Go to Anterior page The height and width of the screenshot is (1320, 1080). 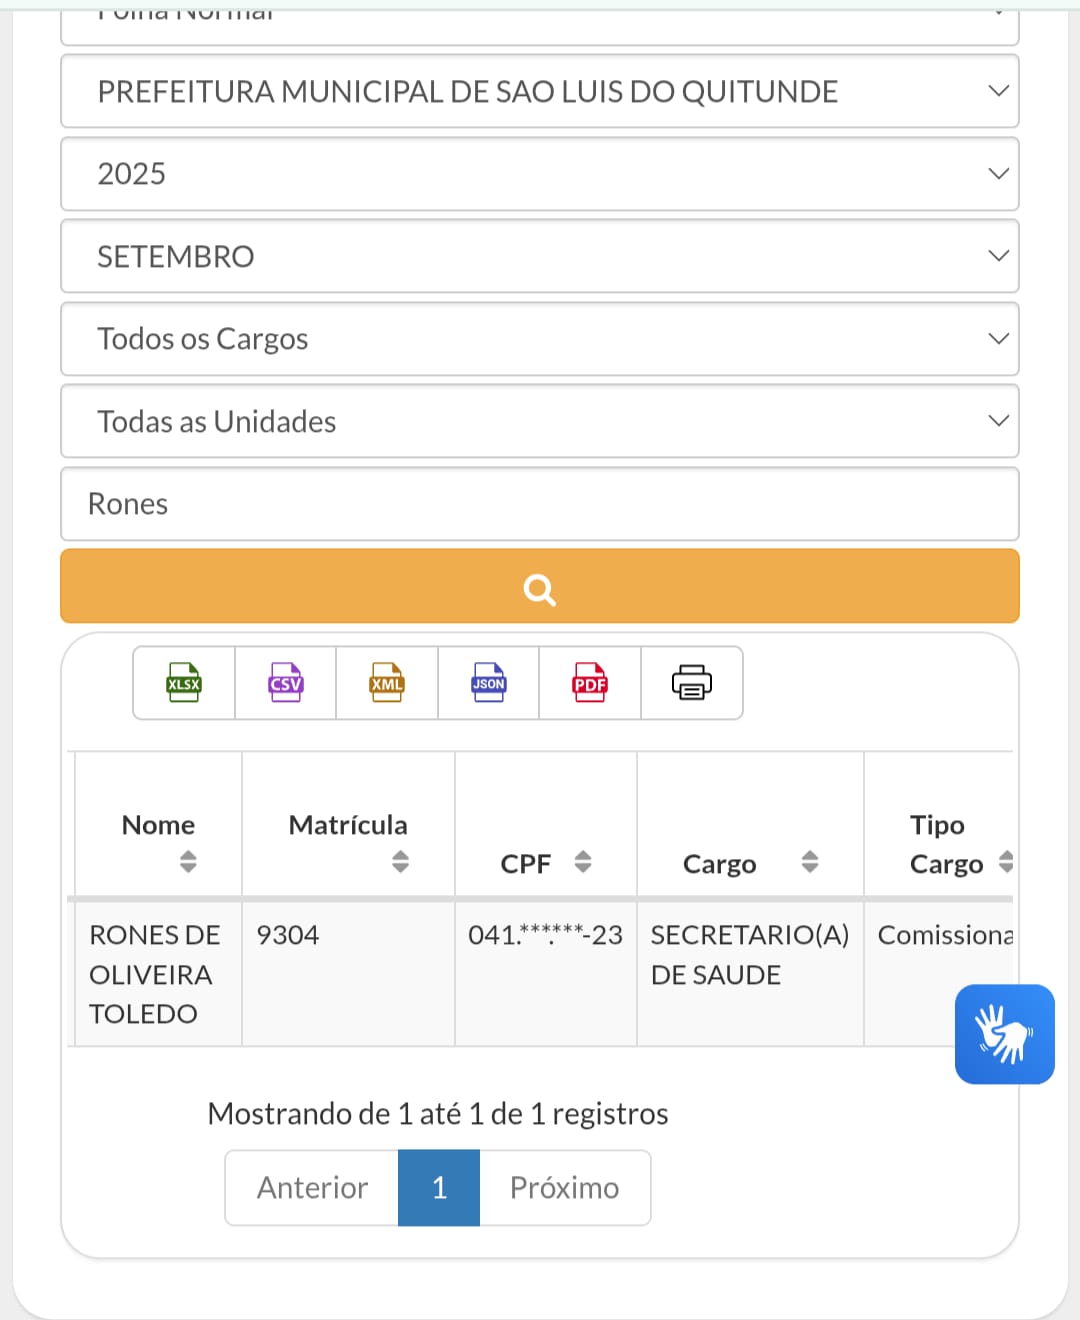312,1188
